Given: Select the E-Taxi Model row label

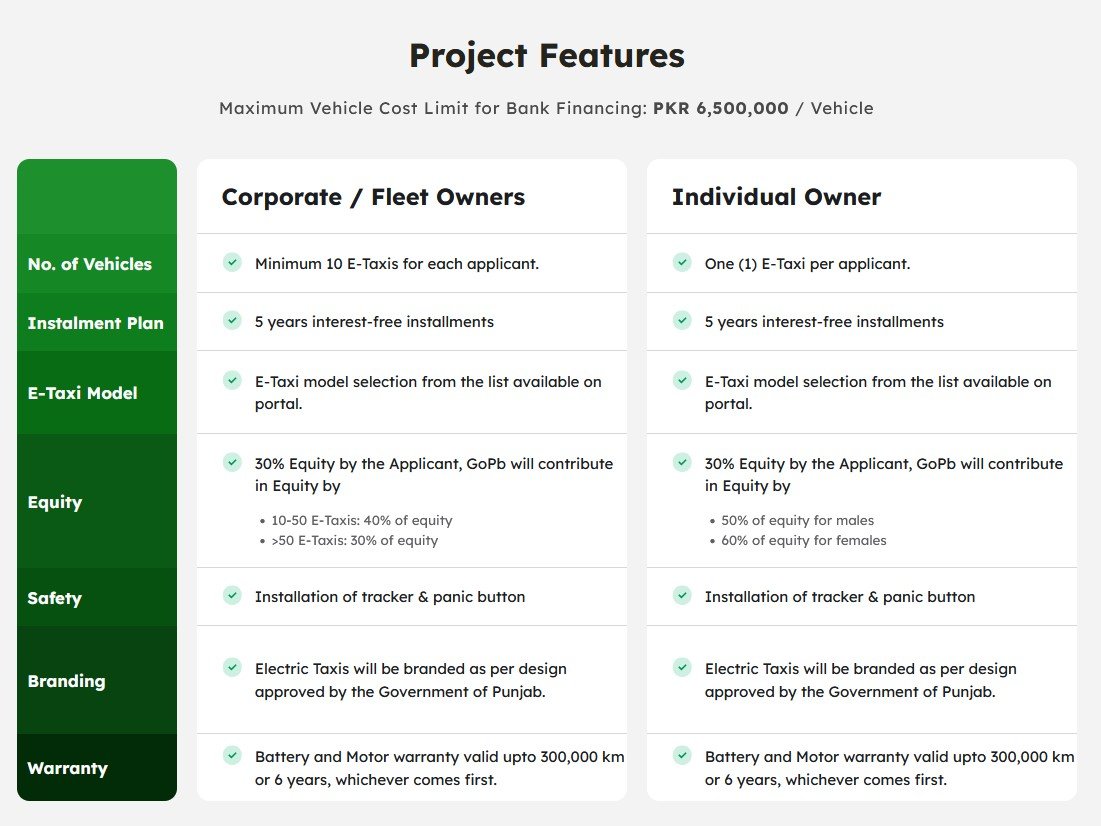Looking at the screenshot, I should pyautogui.click(x=82, y=393).
